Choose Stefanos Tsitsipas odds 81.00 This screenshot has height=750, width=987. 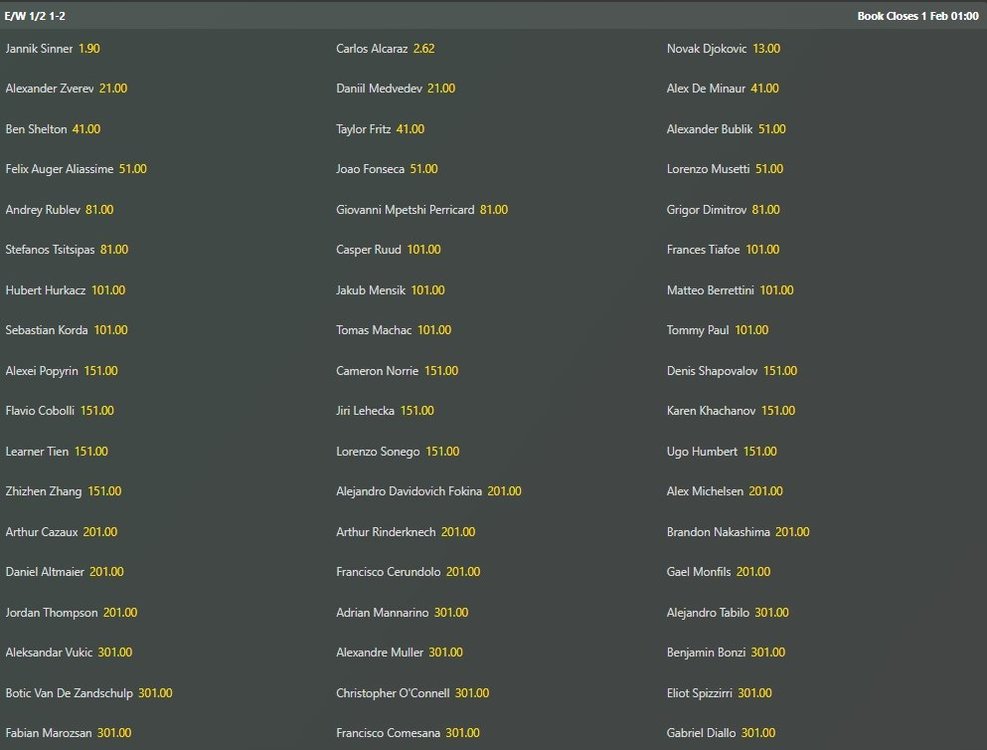click(x=114, y=250)
